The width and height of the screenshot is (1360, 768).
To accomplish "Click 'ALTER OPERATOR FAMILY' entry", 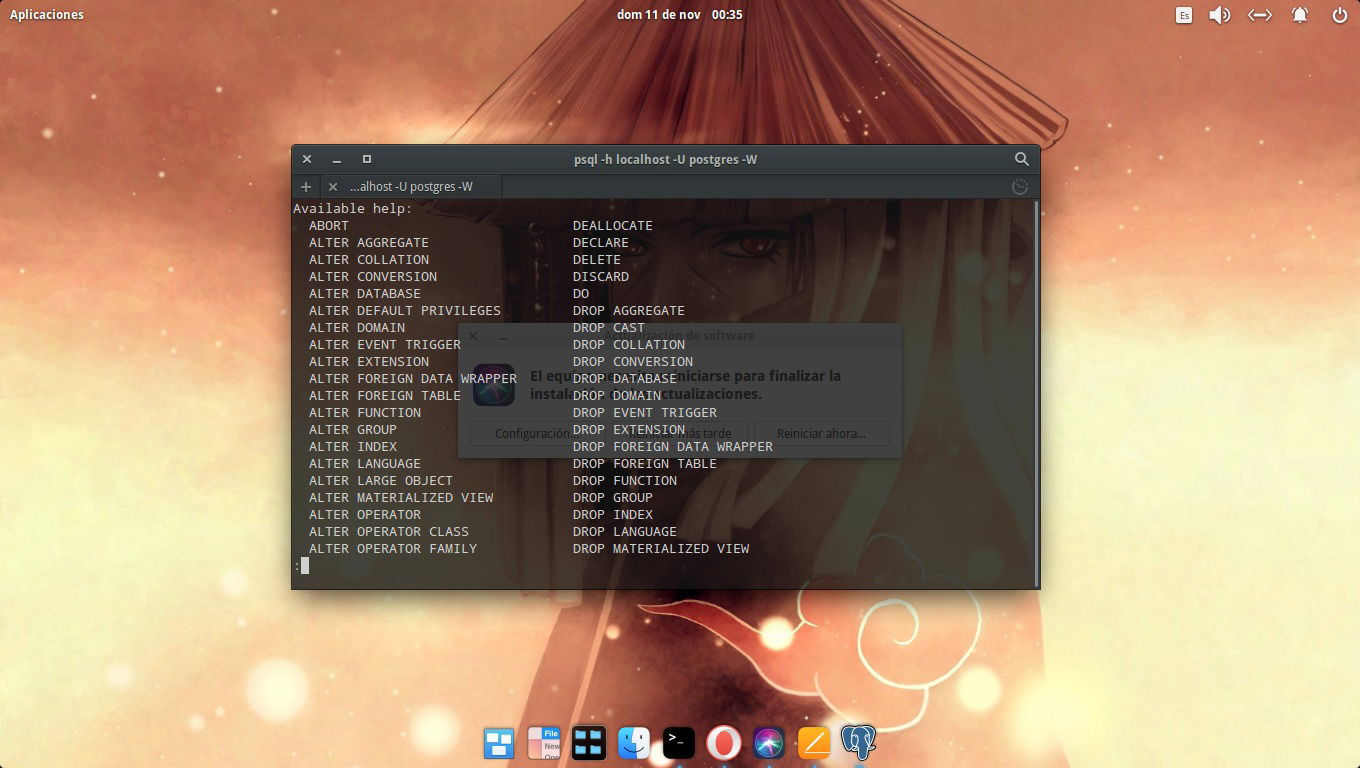I will pyautogui.click(x=393, y=548).
